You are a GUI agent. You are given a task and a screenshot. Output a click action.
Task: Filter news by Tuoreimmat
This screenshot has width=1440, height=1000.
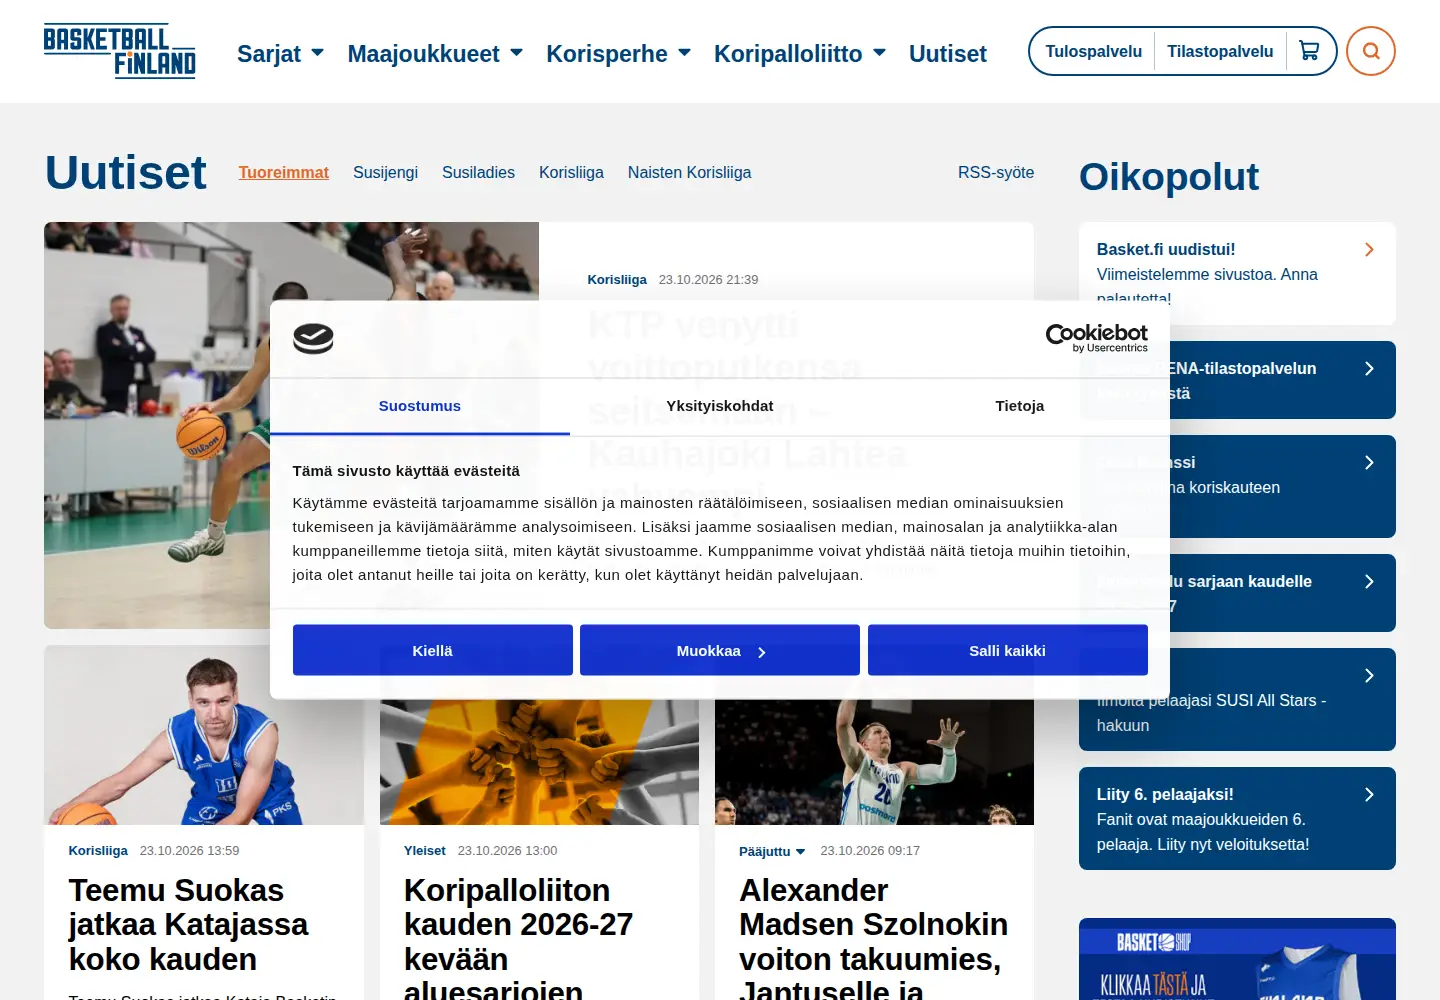click(284, 172)
